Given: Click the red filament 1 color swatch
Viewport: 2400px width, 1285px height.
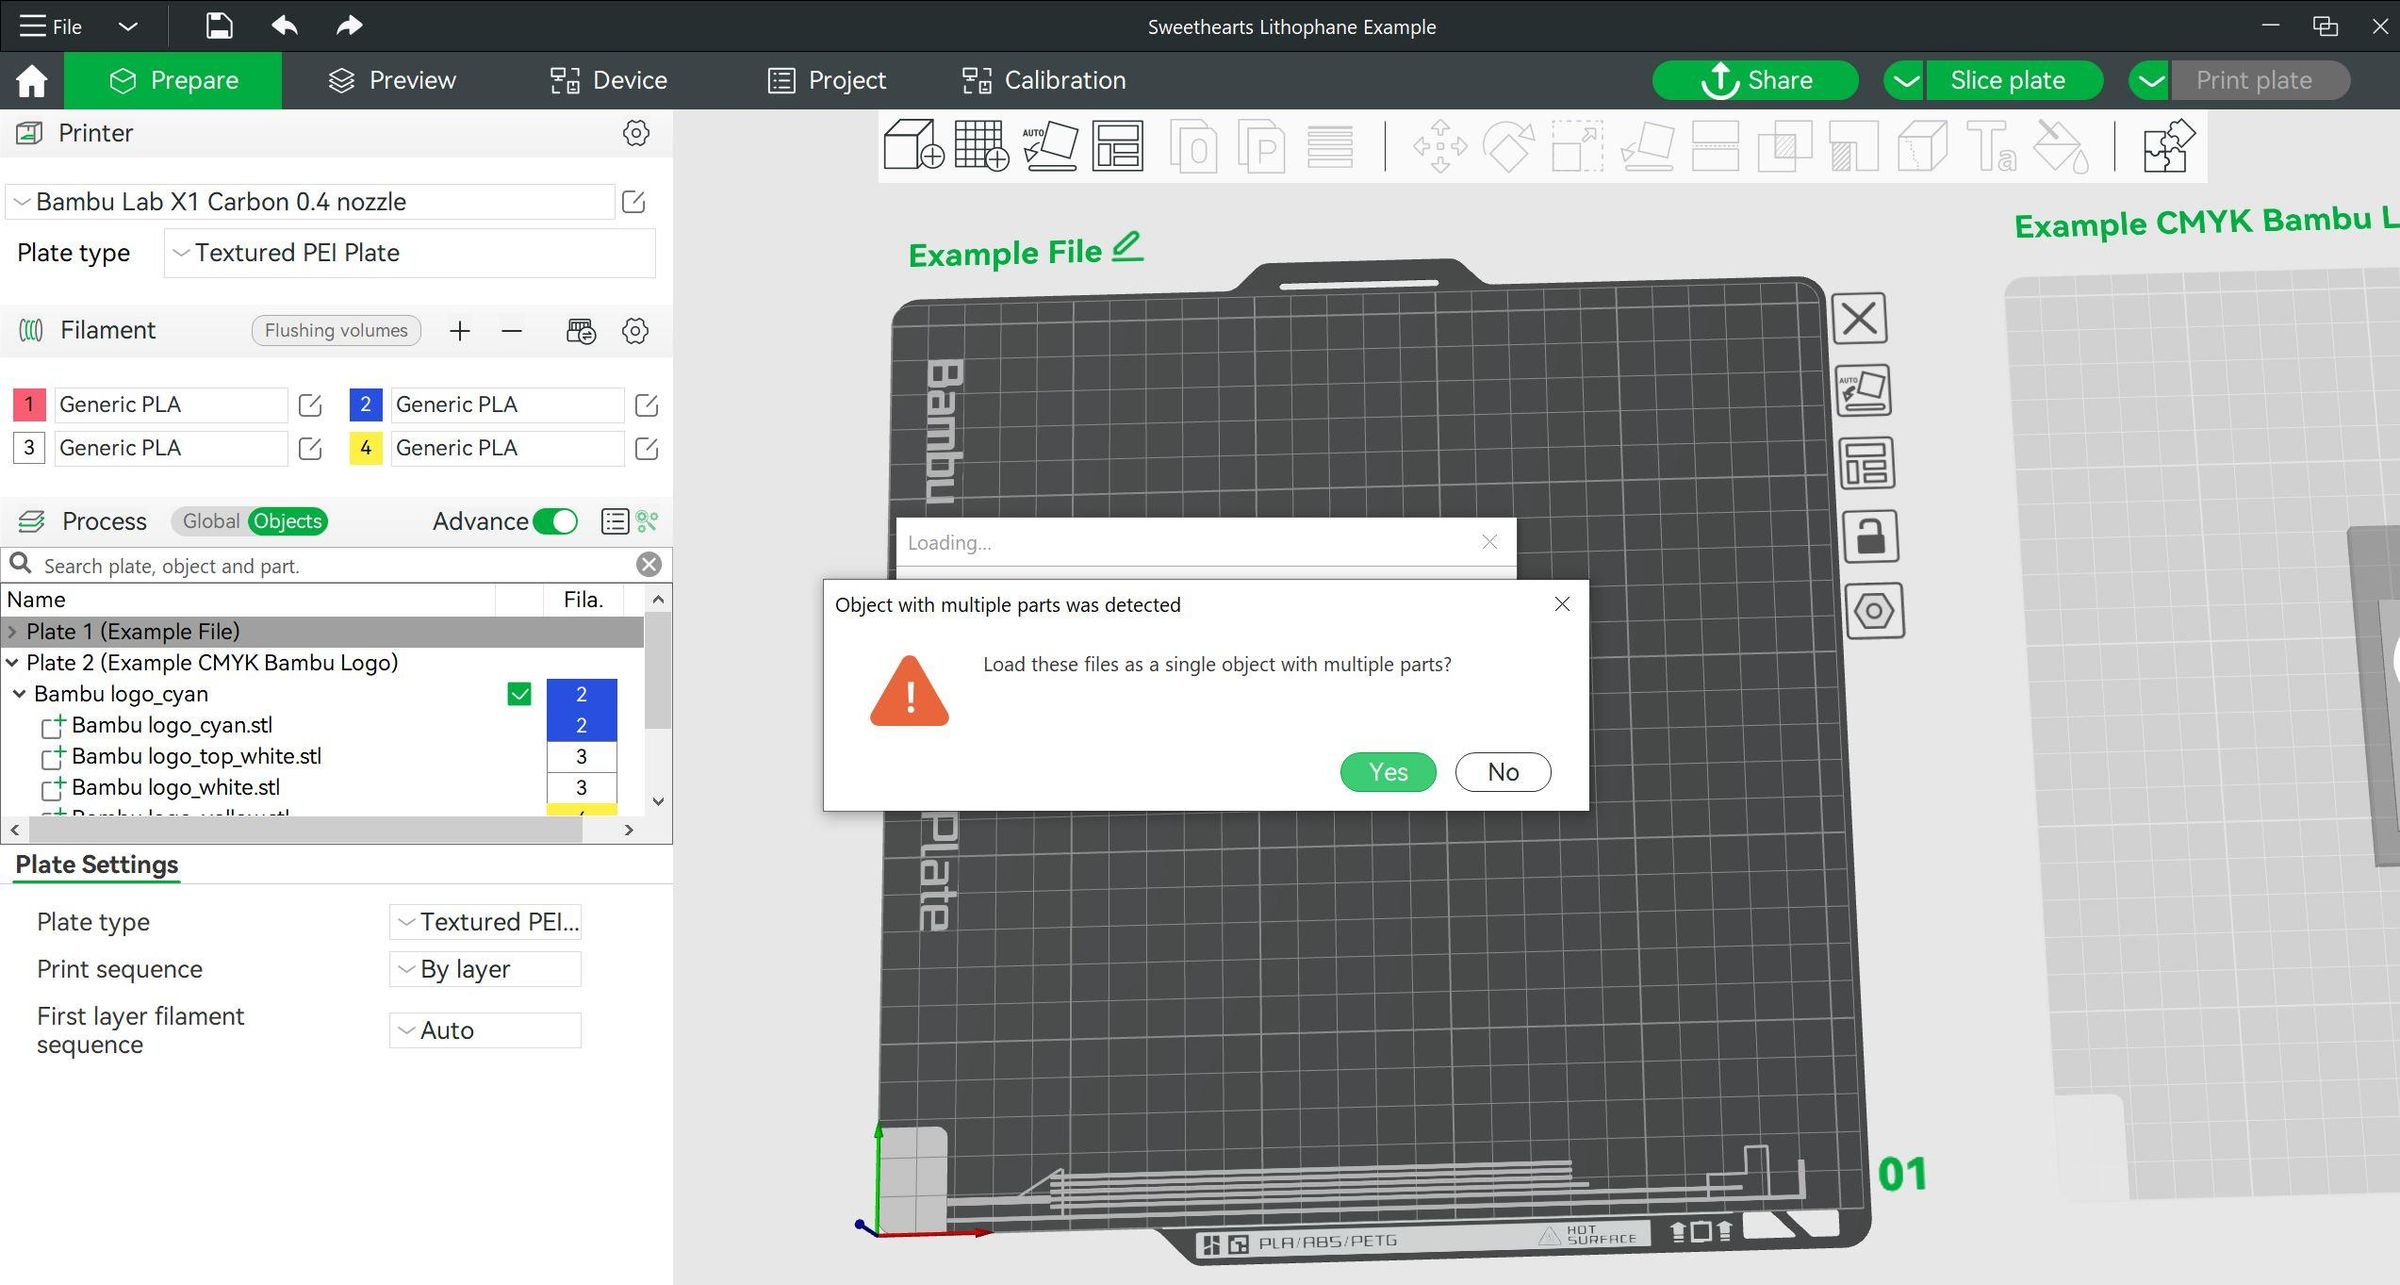Looking at the screenshot, I should coord(29,405).
